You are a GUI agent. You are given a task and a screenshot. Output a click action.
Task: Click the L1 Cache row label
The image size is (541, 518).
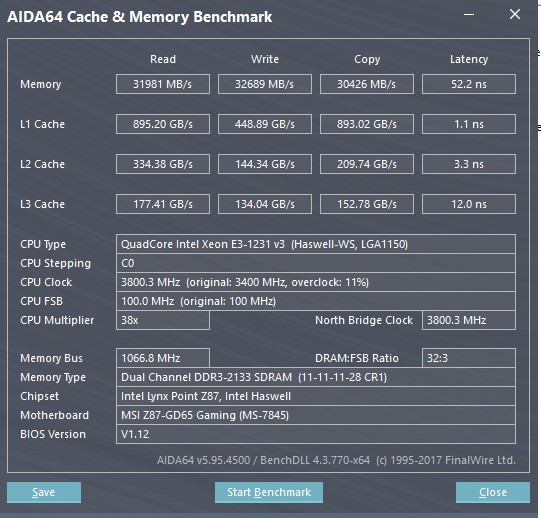[x=42, y=124]
